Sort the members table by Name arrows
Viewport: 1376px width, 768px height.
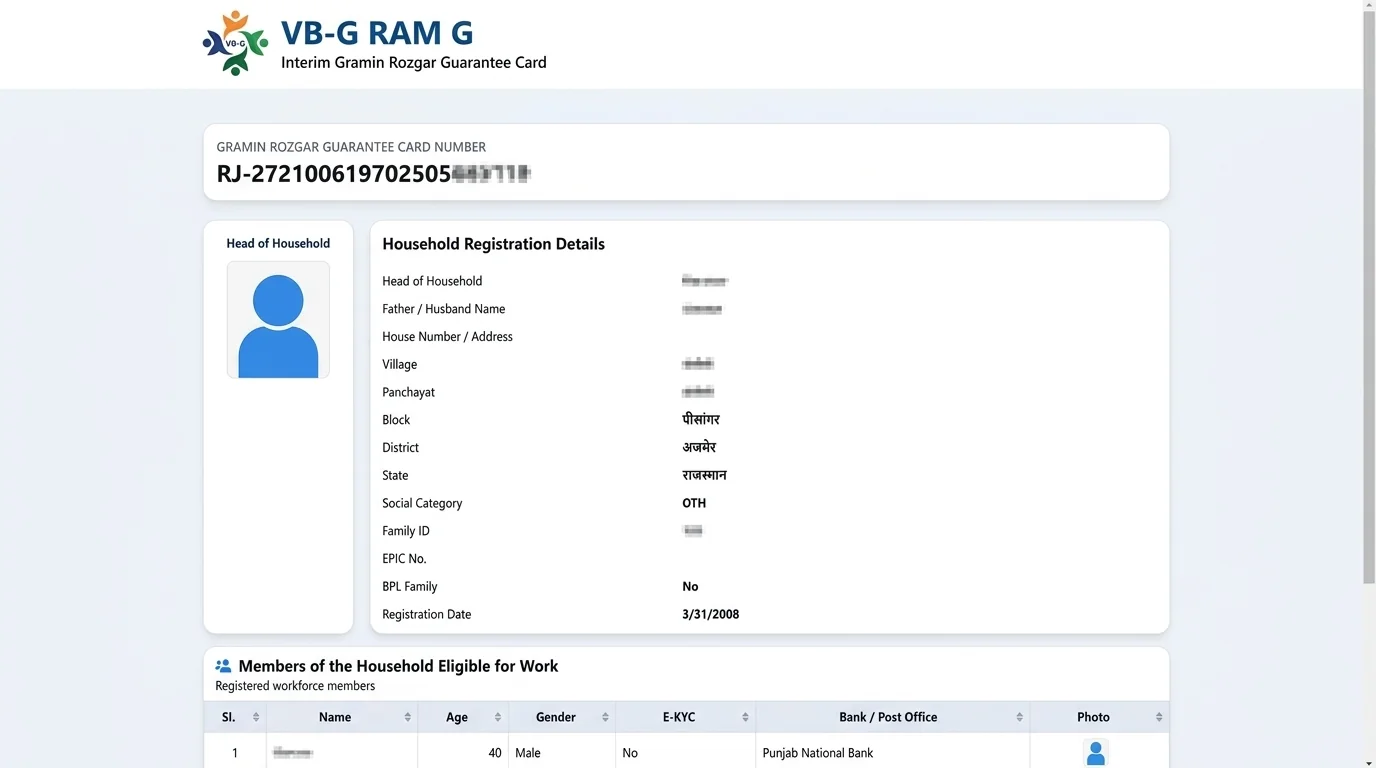(407, 717)
